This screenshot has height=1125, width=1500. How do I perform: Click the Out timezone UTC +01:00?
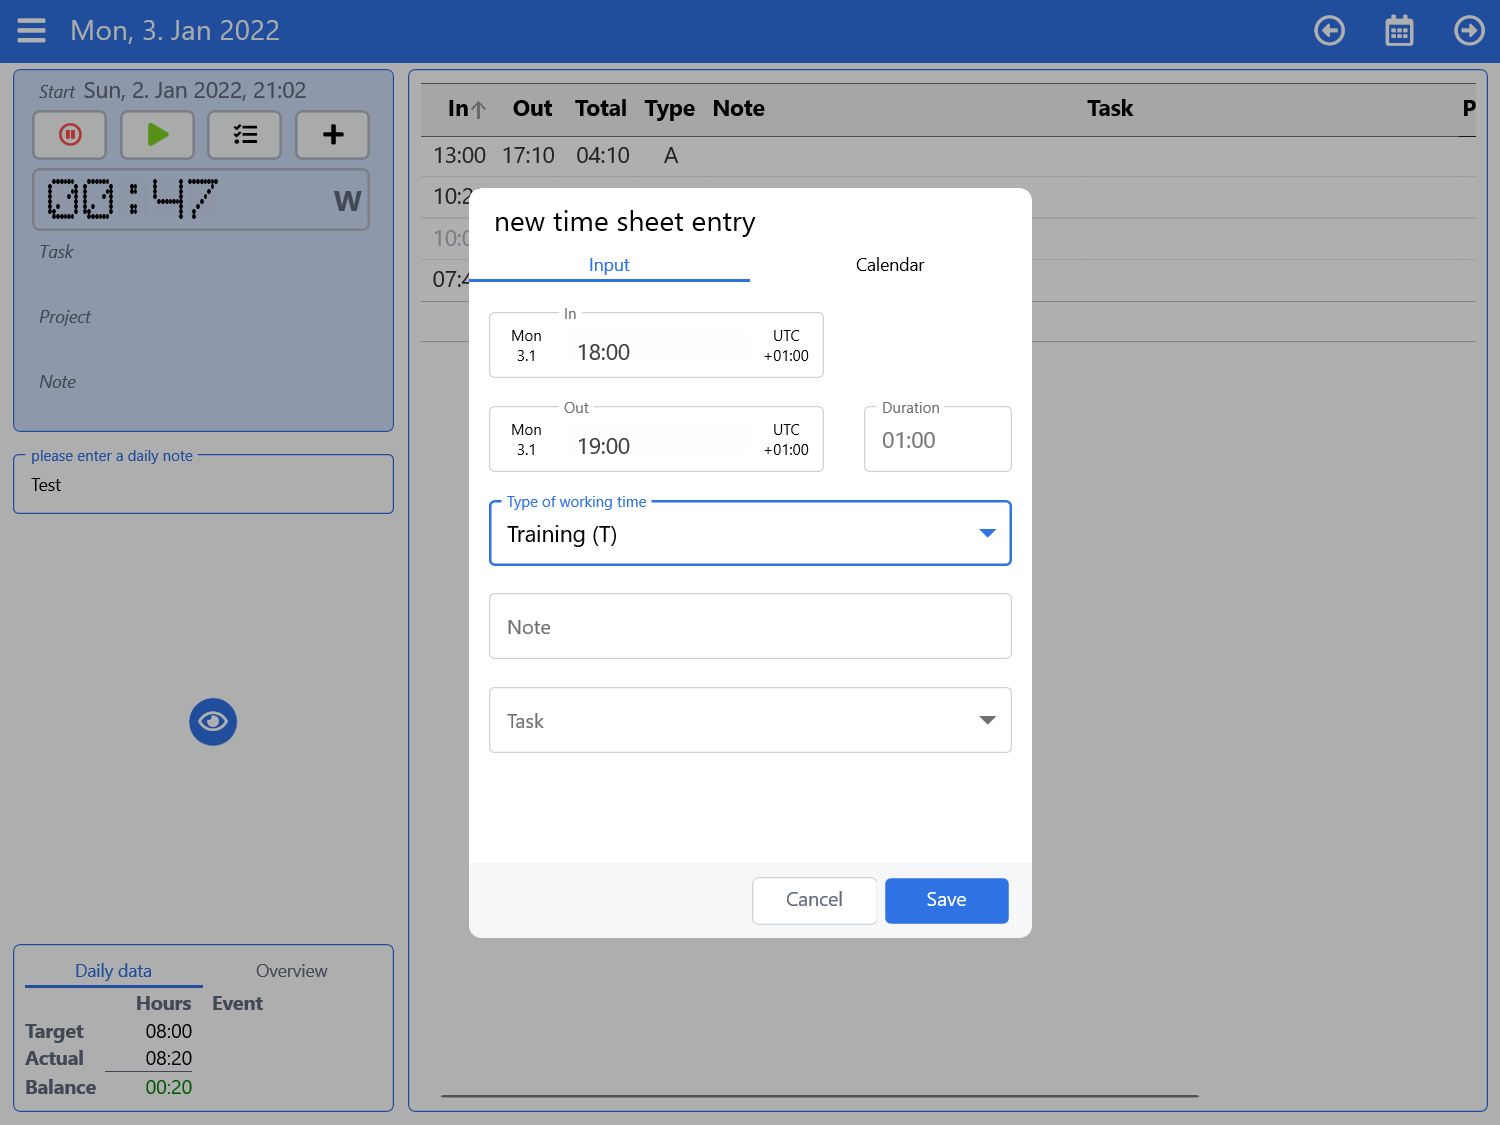786,440
